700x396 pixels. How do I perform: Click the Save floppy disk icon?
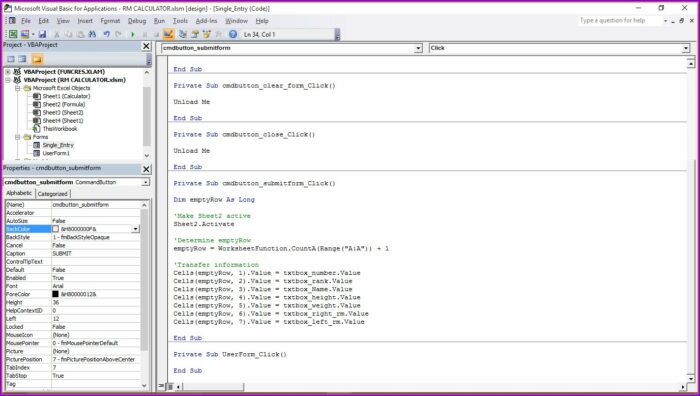tap(42, 34)
